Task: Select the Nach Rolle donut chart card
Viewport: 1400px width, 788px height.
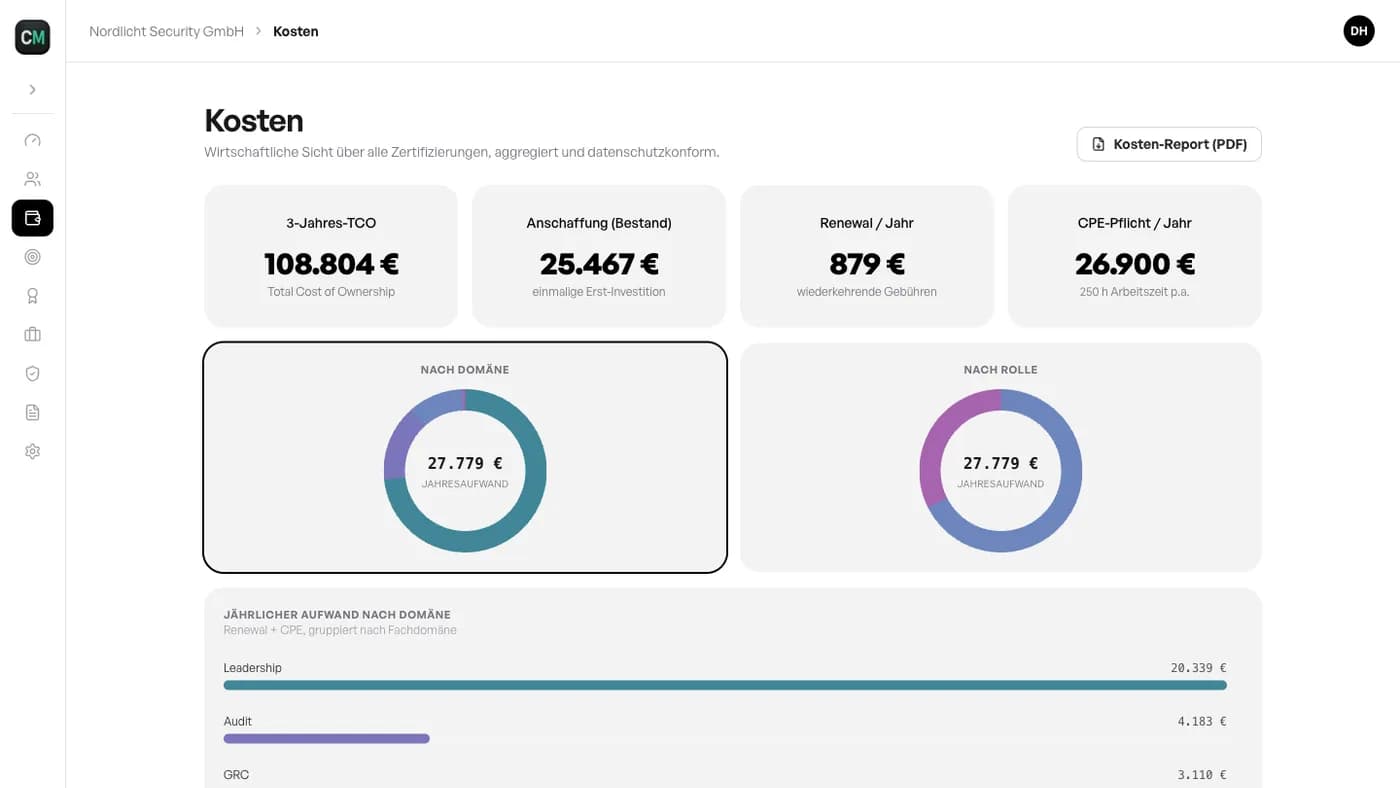Action: point(1001,458)
